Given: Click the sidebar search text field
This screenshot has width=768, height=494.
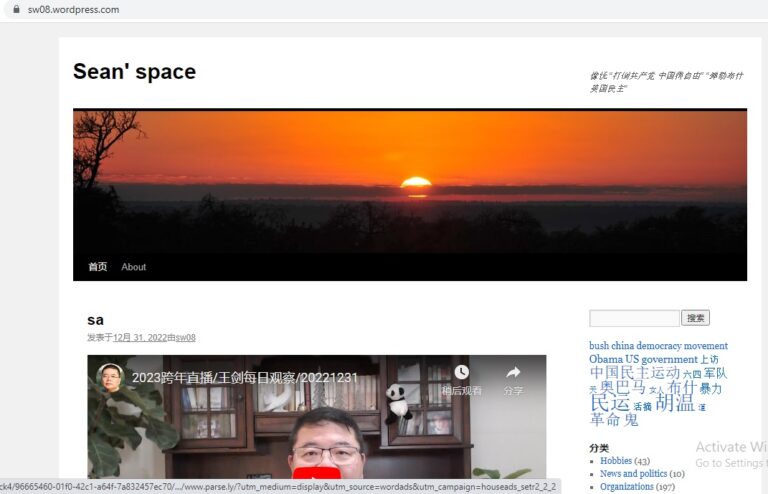Looking at the screenshot, I should (634, 318).
